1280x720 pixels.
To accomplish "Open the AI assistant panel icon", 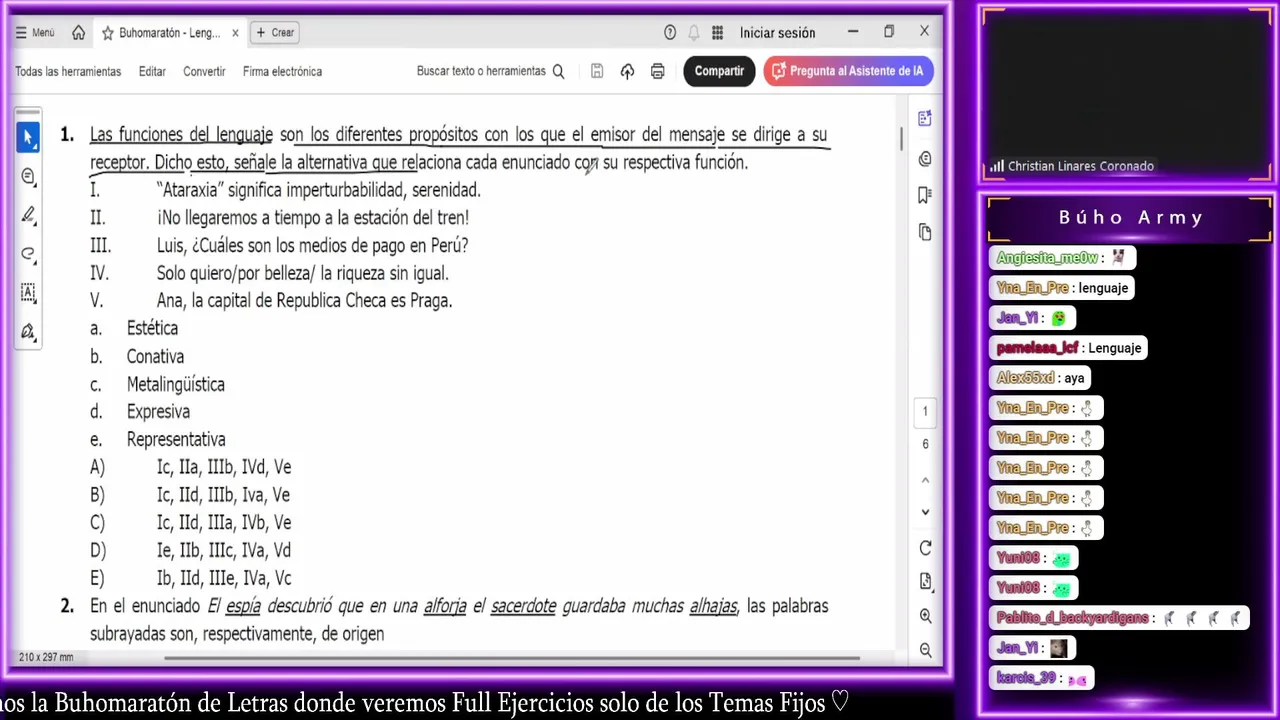I will pyautogui.click(x=925, y=119).
